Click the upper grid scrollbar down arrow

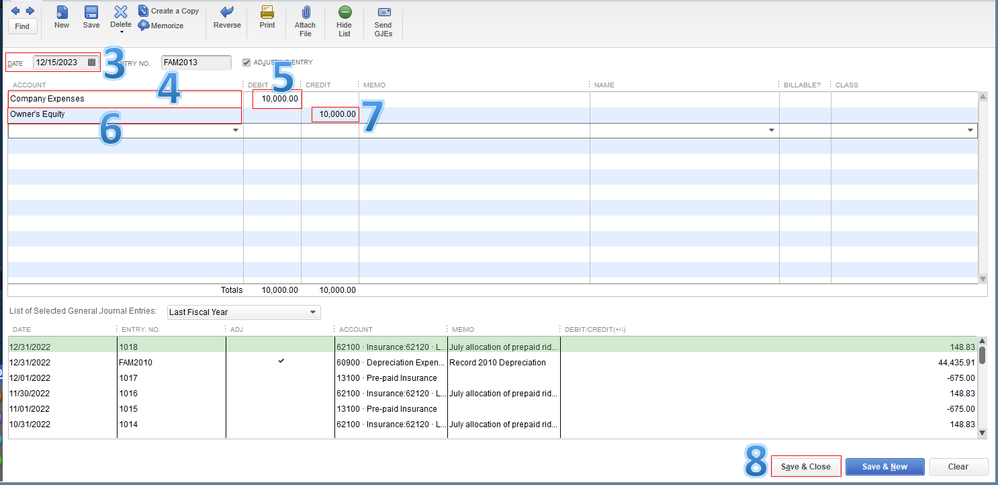click(x=983, y=278)
